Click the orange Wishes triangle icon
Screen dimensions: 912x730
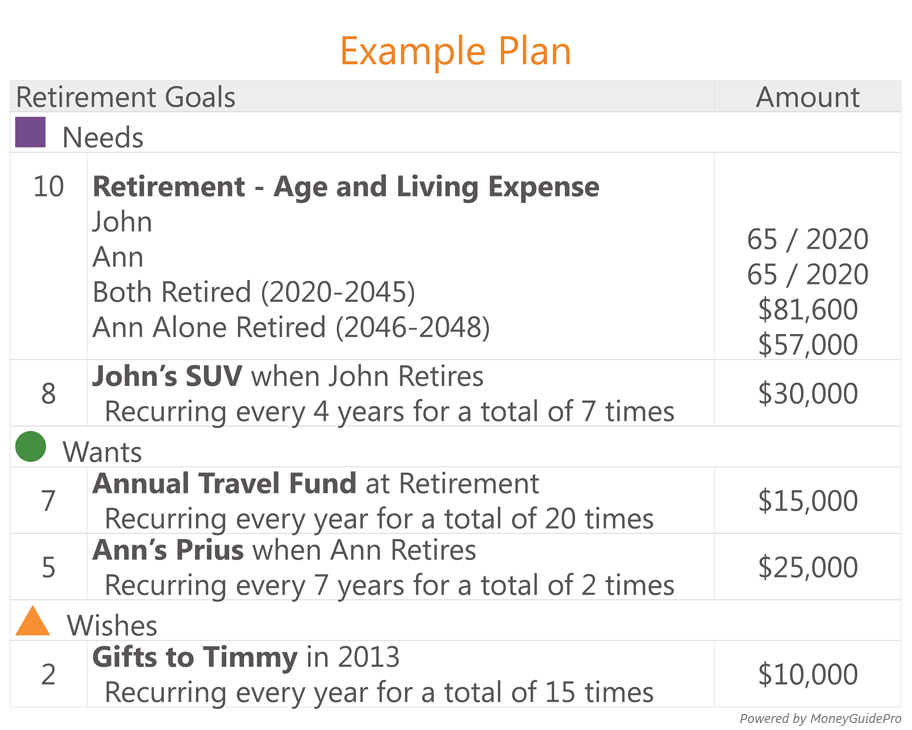[x=33, y=621]
